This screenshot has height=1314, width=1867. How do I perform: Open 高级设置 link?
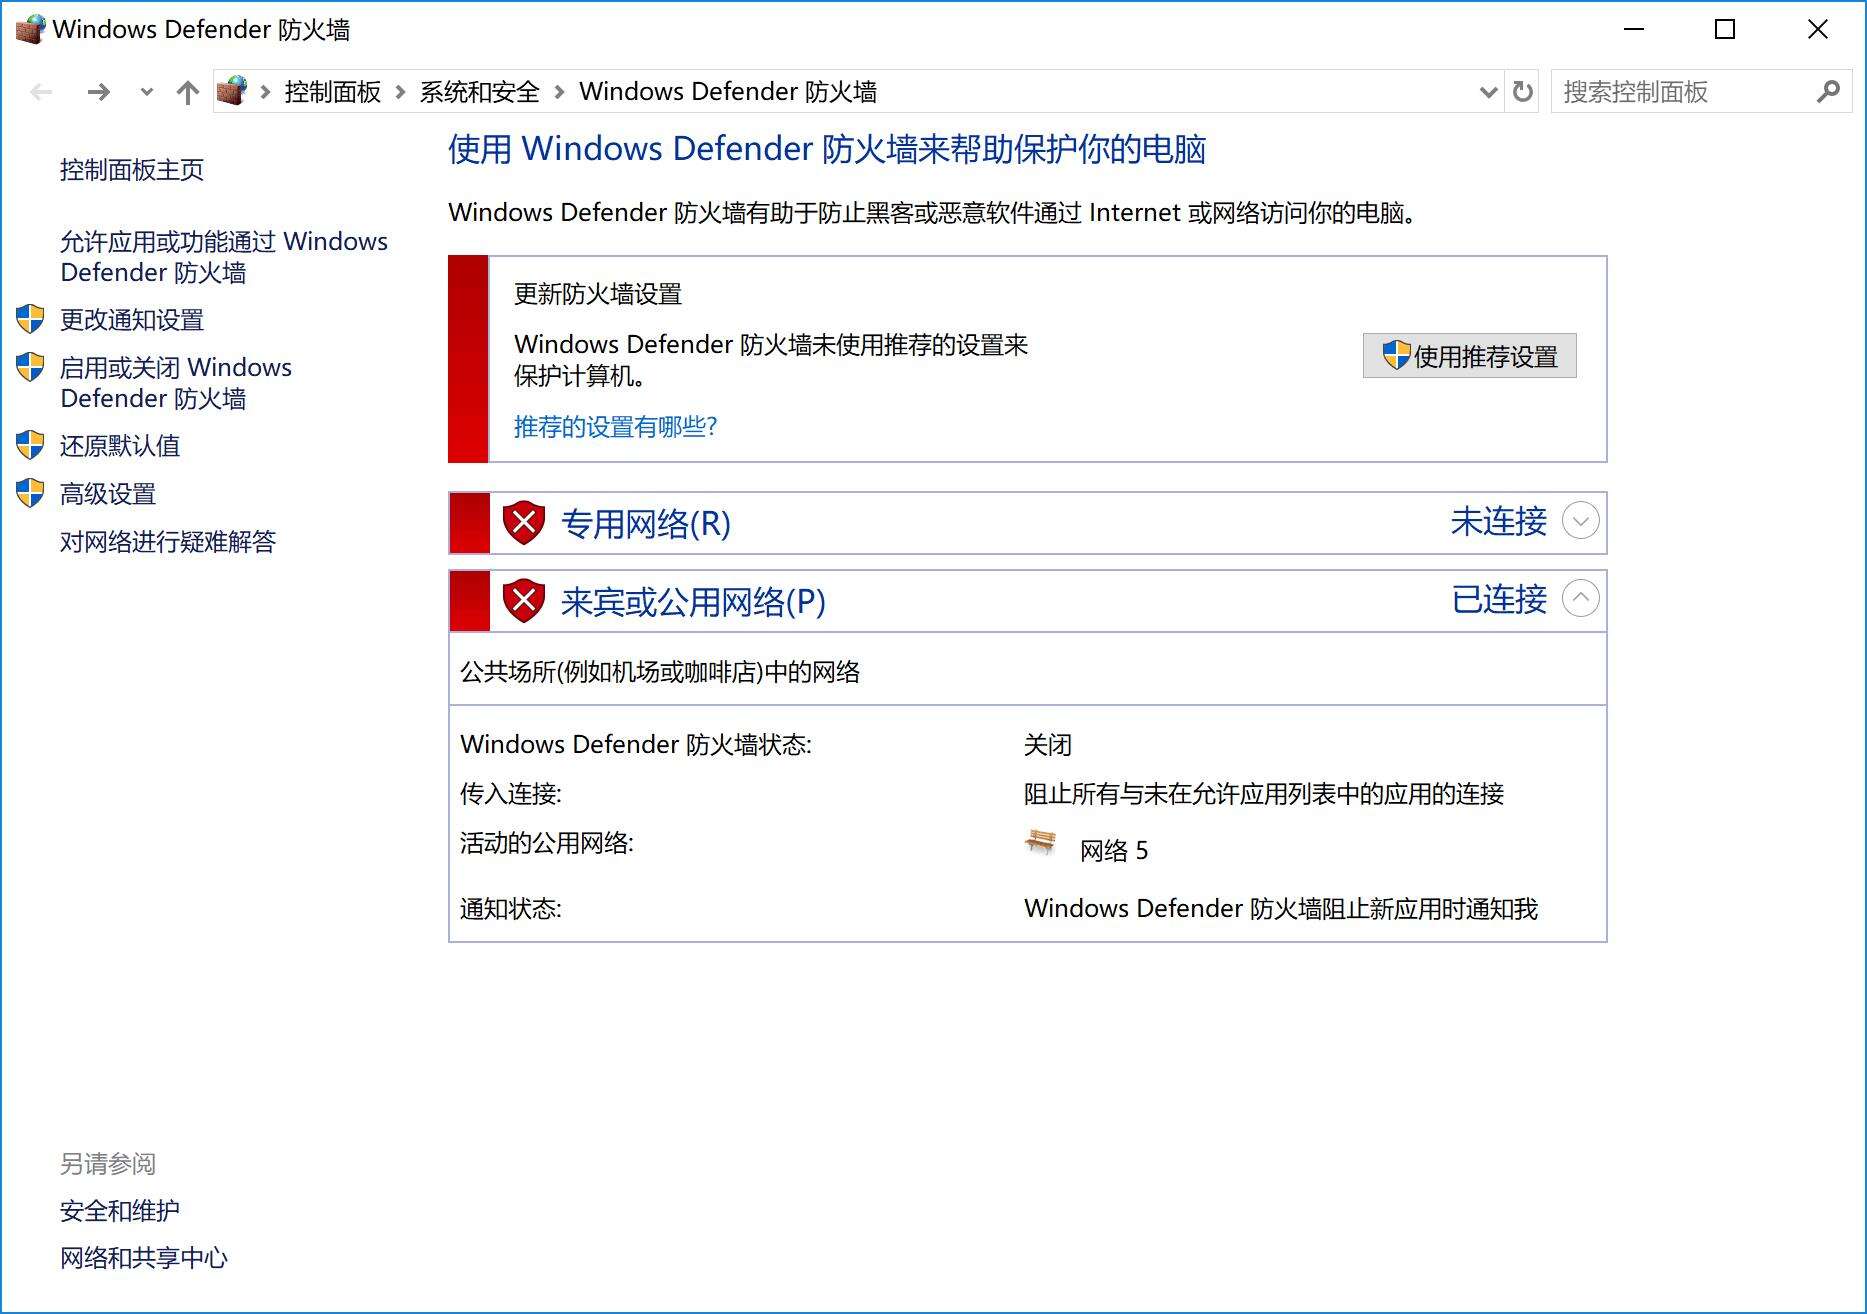[108, 494]
